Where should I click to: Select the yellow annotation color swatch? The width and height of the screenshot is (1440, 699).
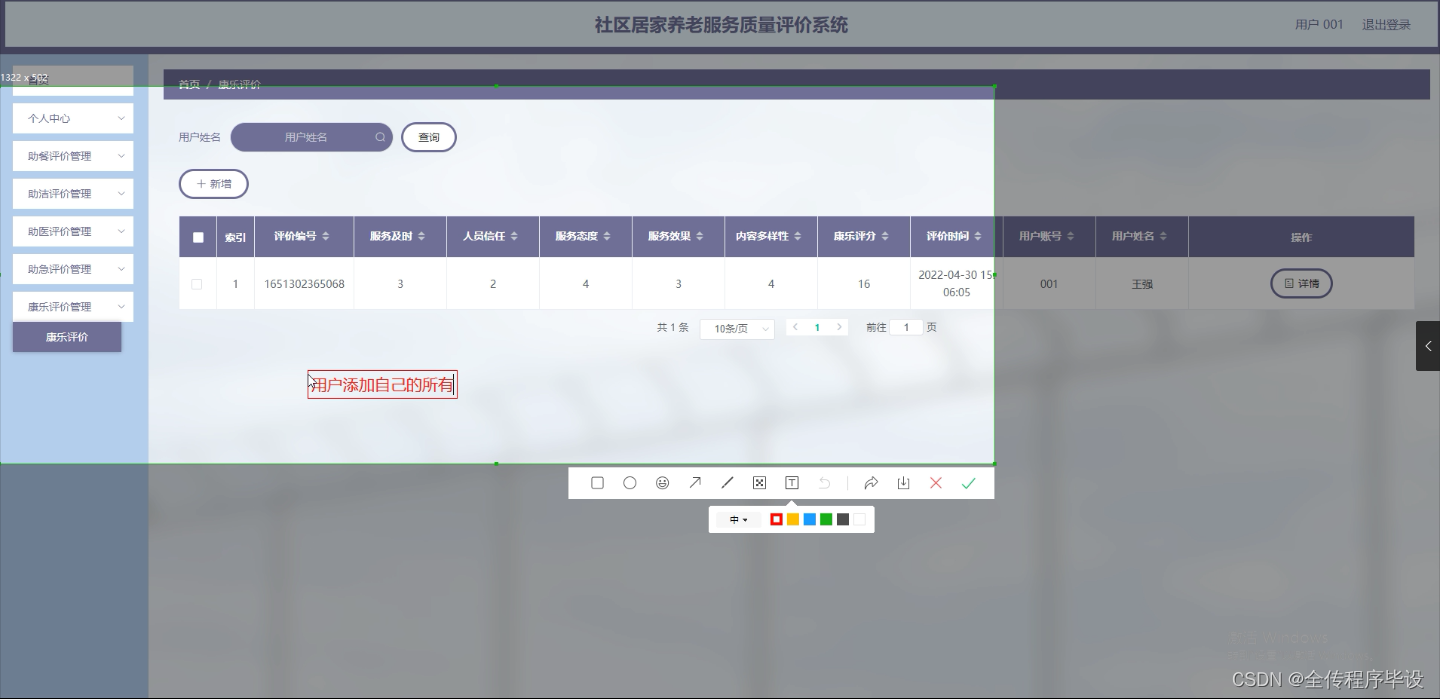(x=793, y=519)
